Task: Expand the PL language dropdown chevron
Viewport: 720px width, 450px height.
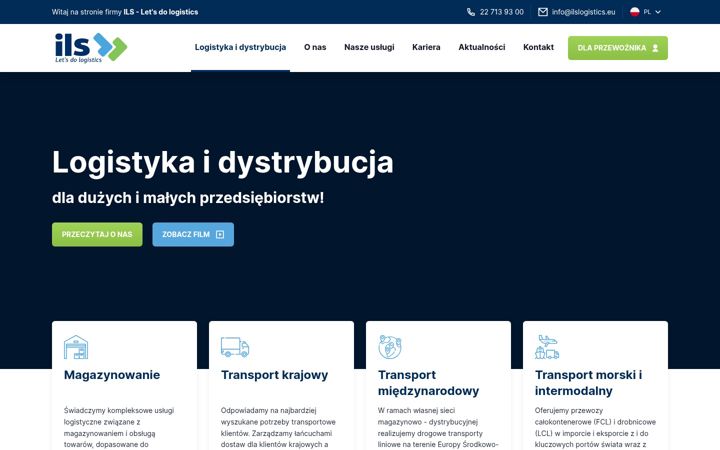Action: [x=658, y=12]
